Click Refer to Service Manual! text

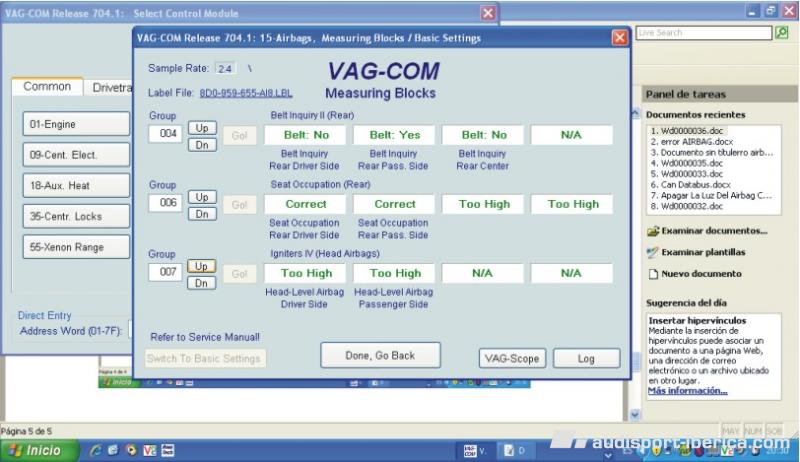(205, 337)
